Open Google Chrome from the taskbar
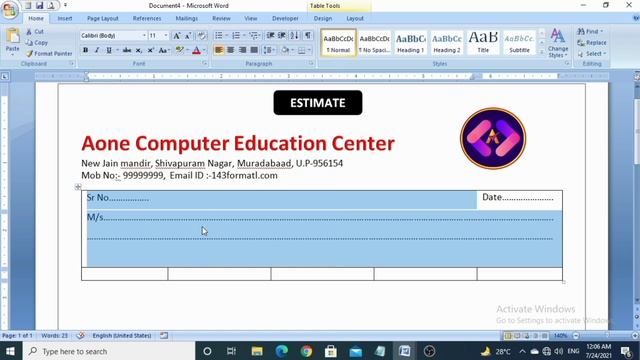 [306, 351]
